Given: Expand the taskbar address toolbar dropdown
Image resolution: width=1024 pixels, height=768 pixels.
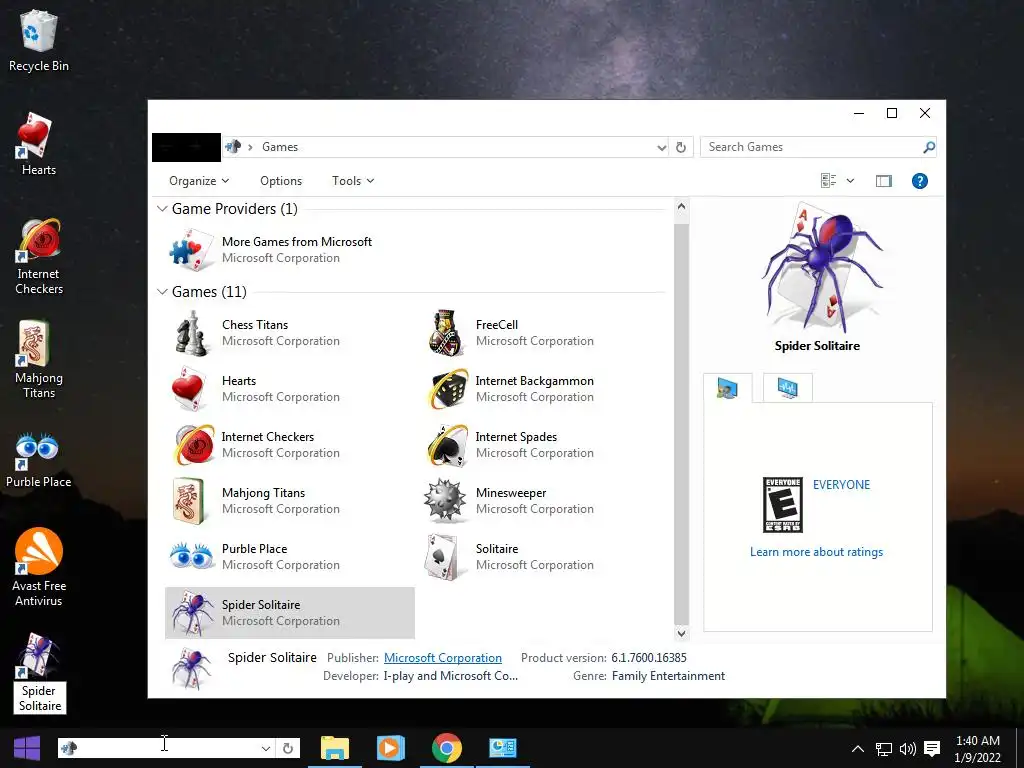Looking at the screenshot, I should 266,748.
